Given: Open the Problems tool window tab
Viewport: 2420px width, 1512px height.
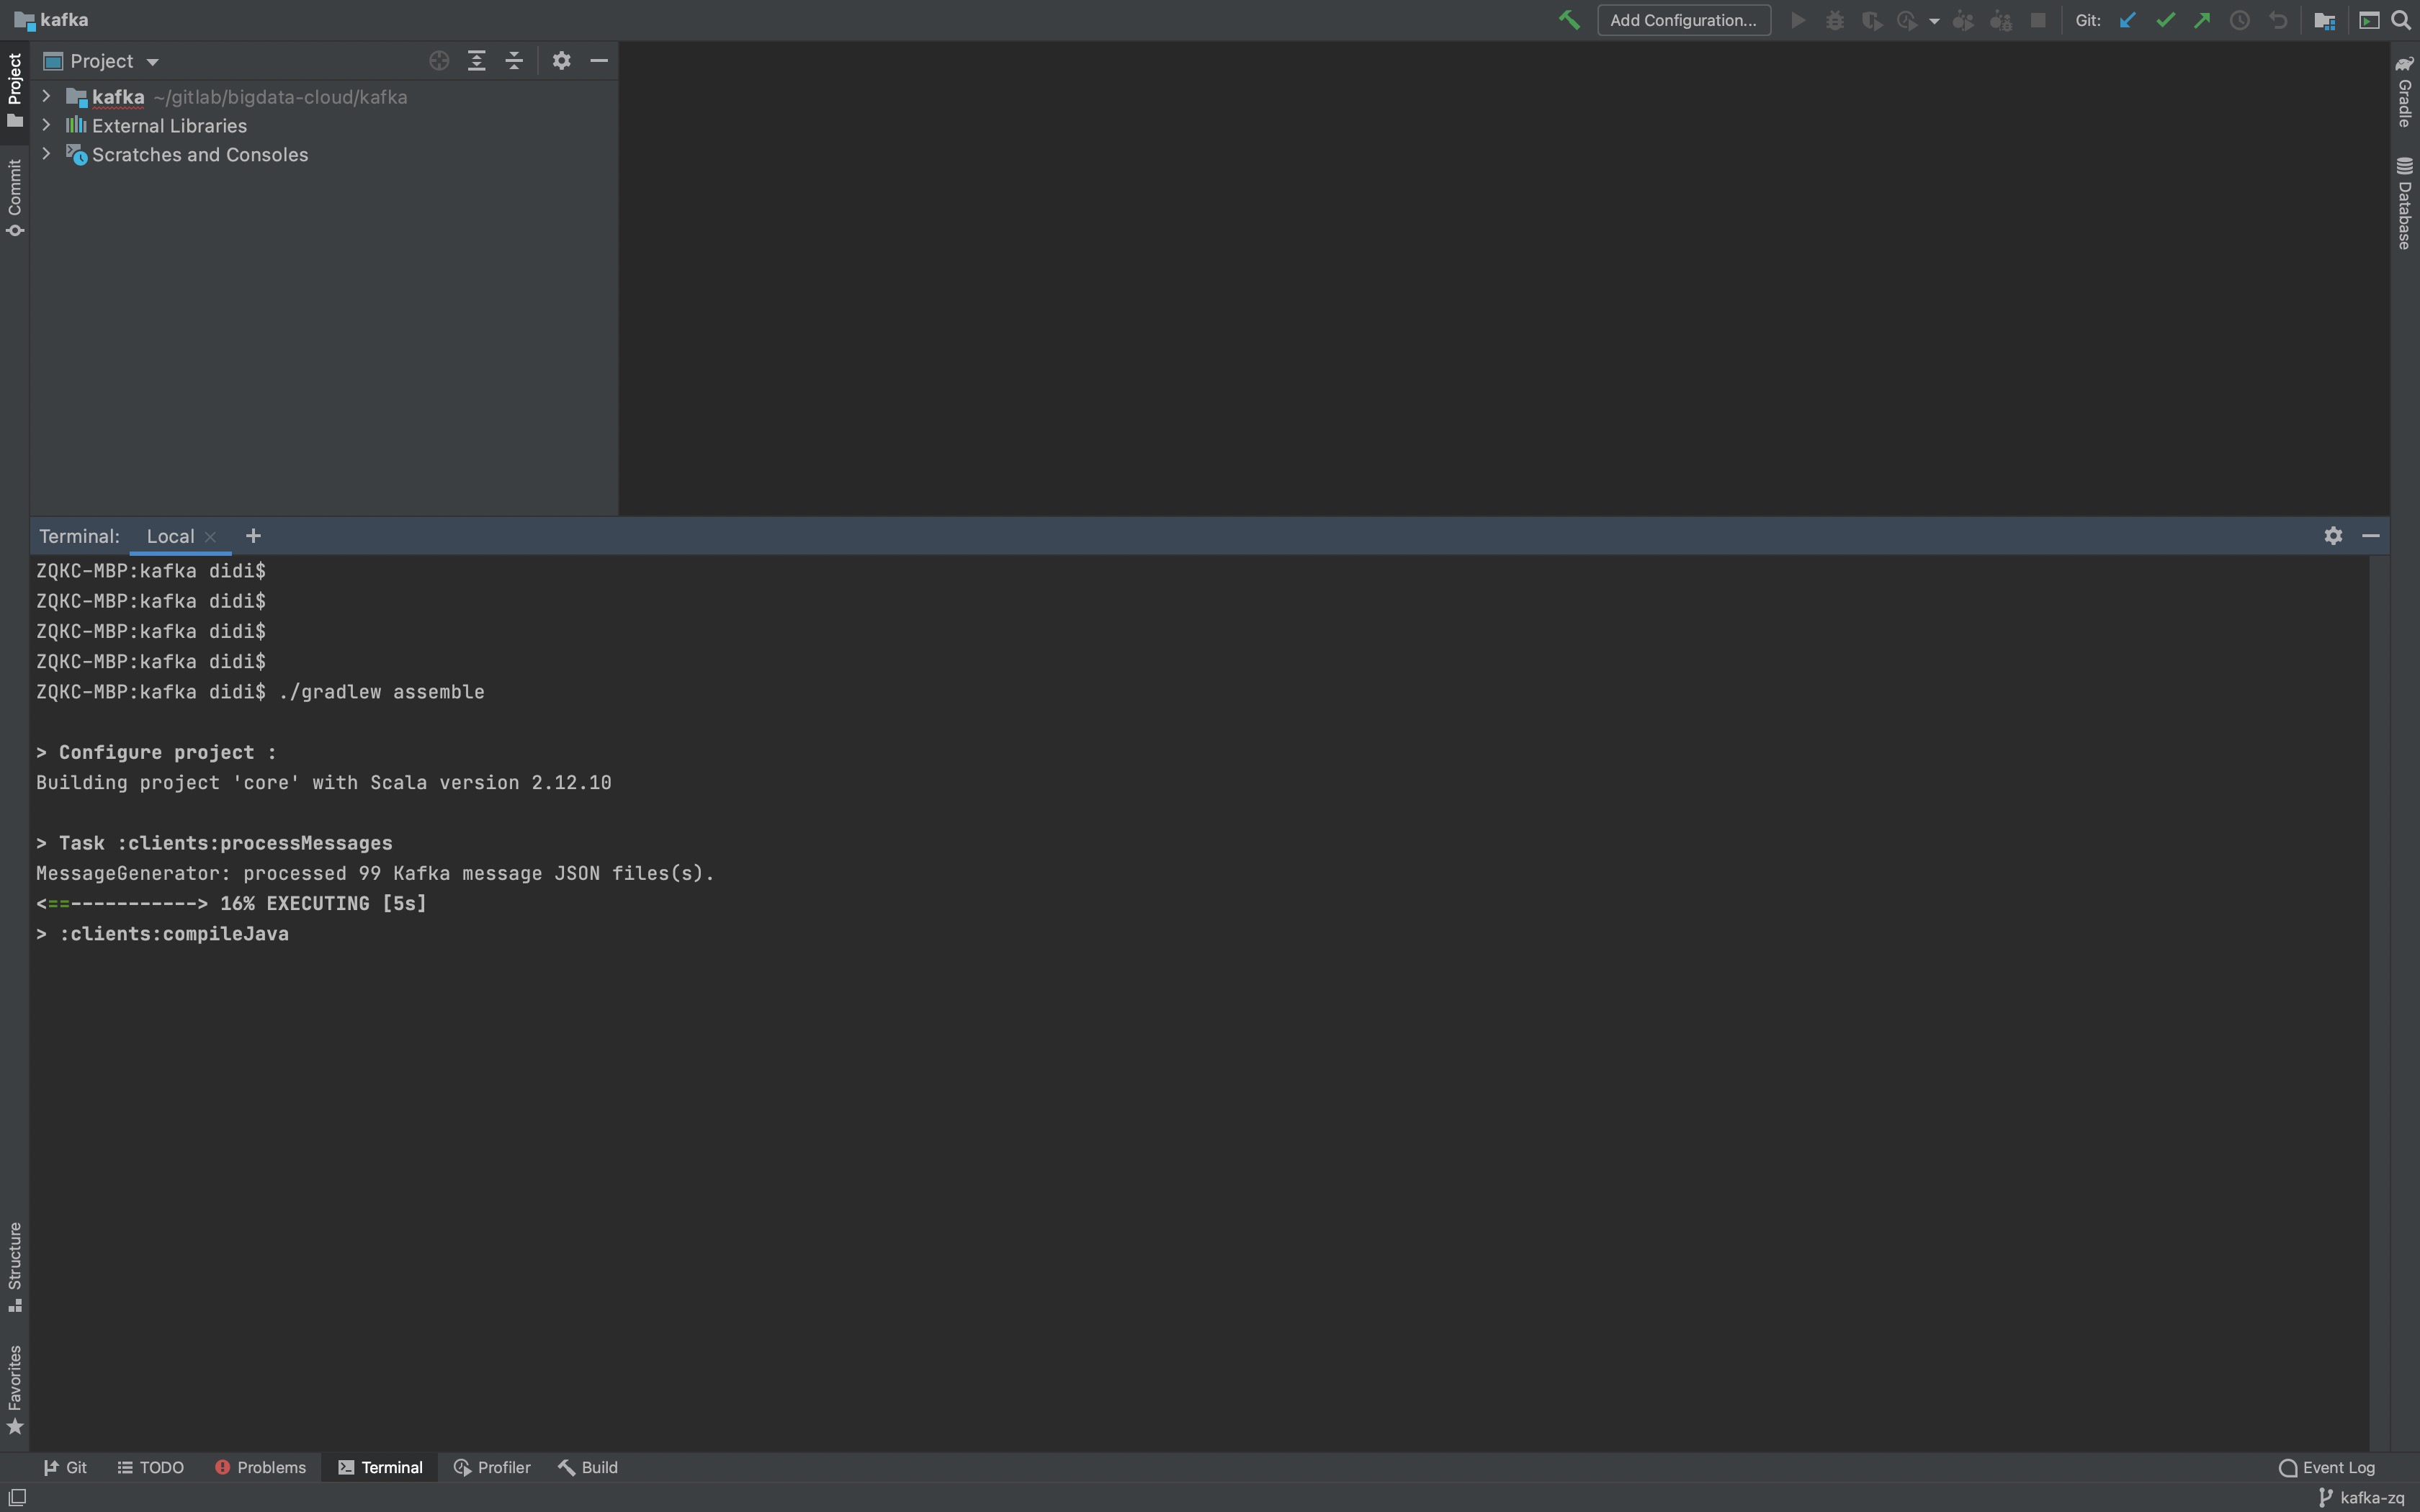Looking at the screenshot, I should 261,1466.
